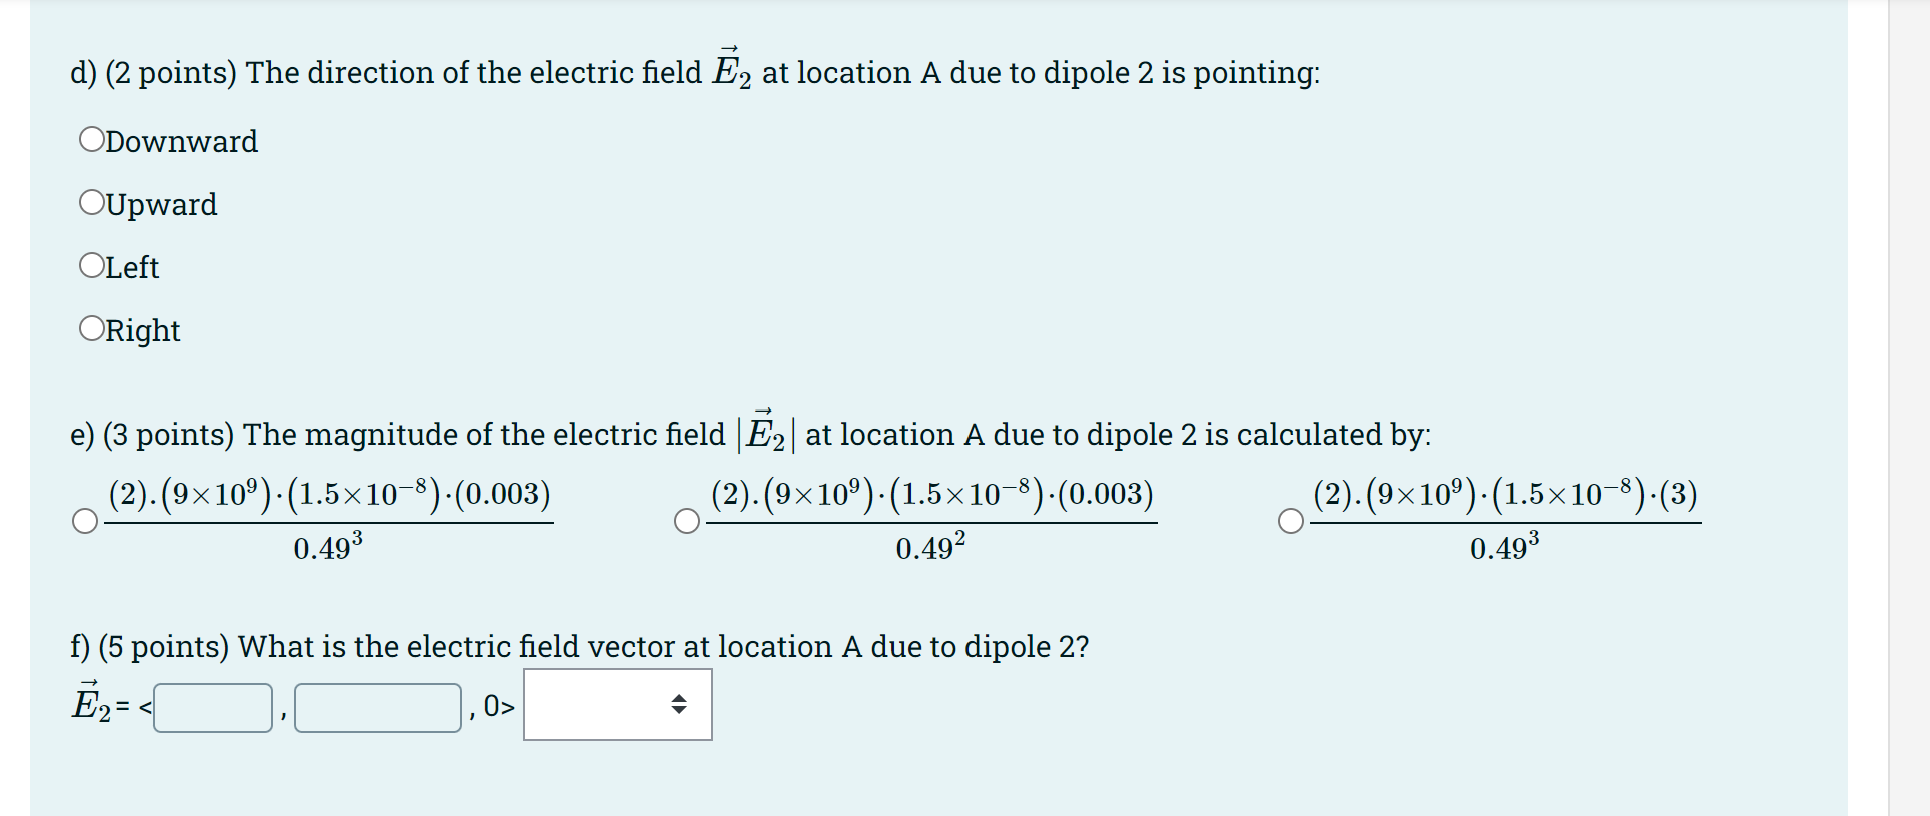Click the second E2 component input field

point(377,706)
